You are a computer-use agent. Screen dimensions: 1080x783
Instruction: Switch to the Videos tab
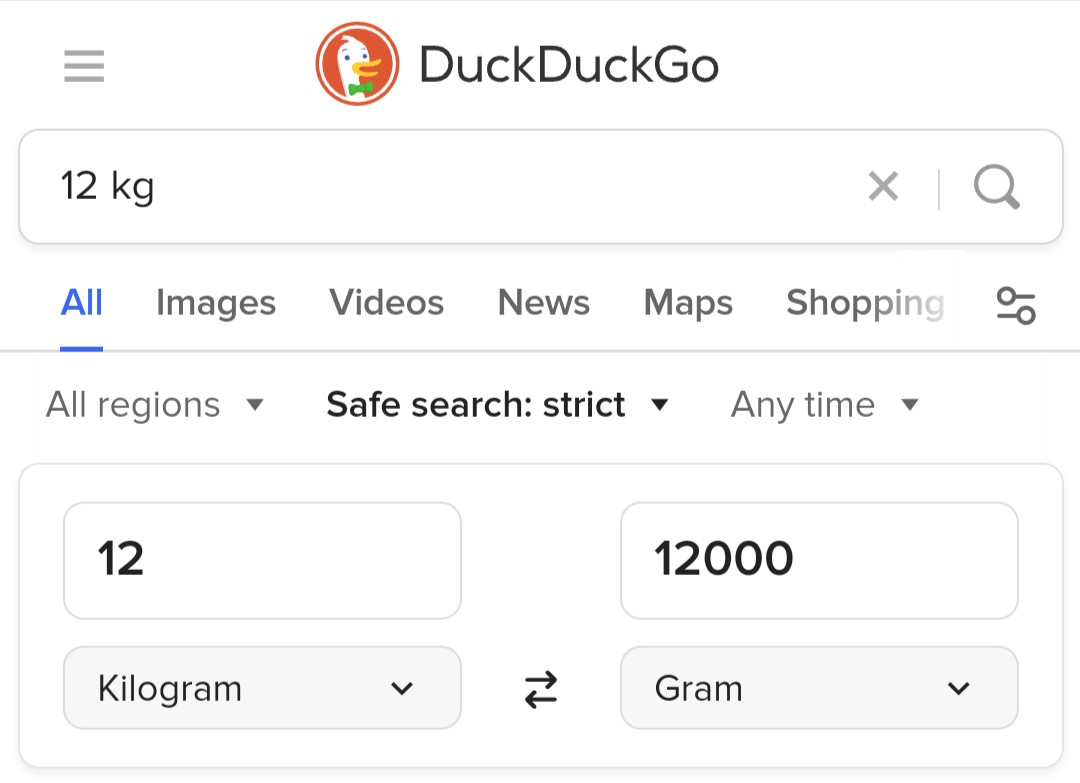coord(387,303)
